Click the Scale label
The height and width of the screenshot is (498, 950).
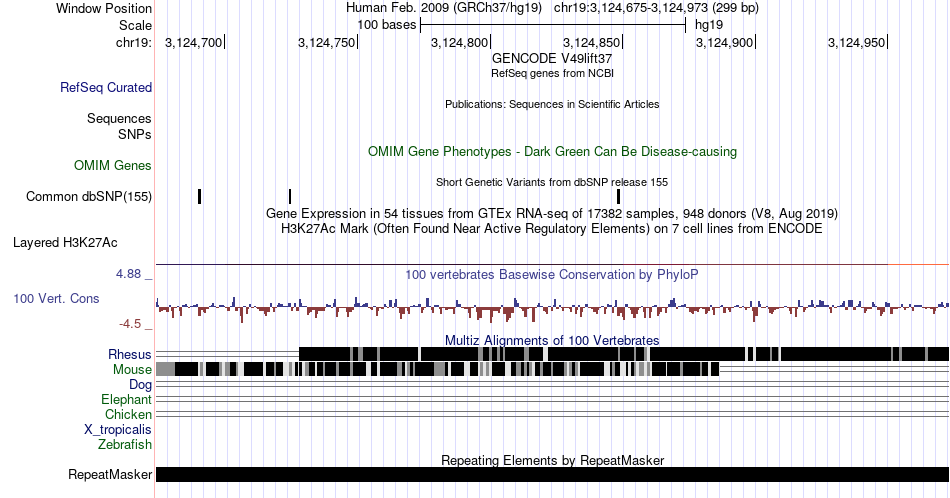tap(135, 25)
